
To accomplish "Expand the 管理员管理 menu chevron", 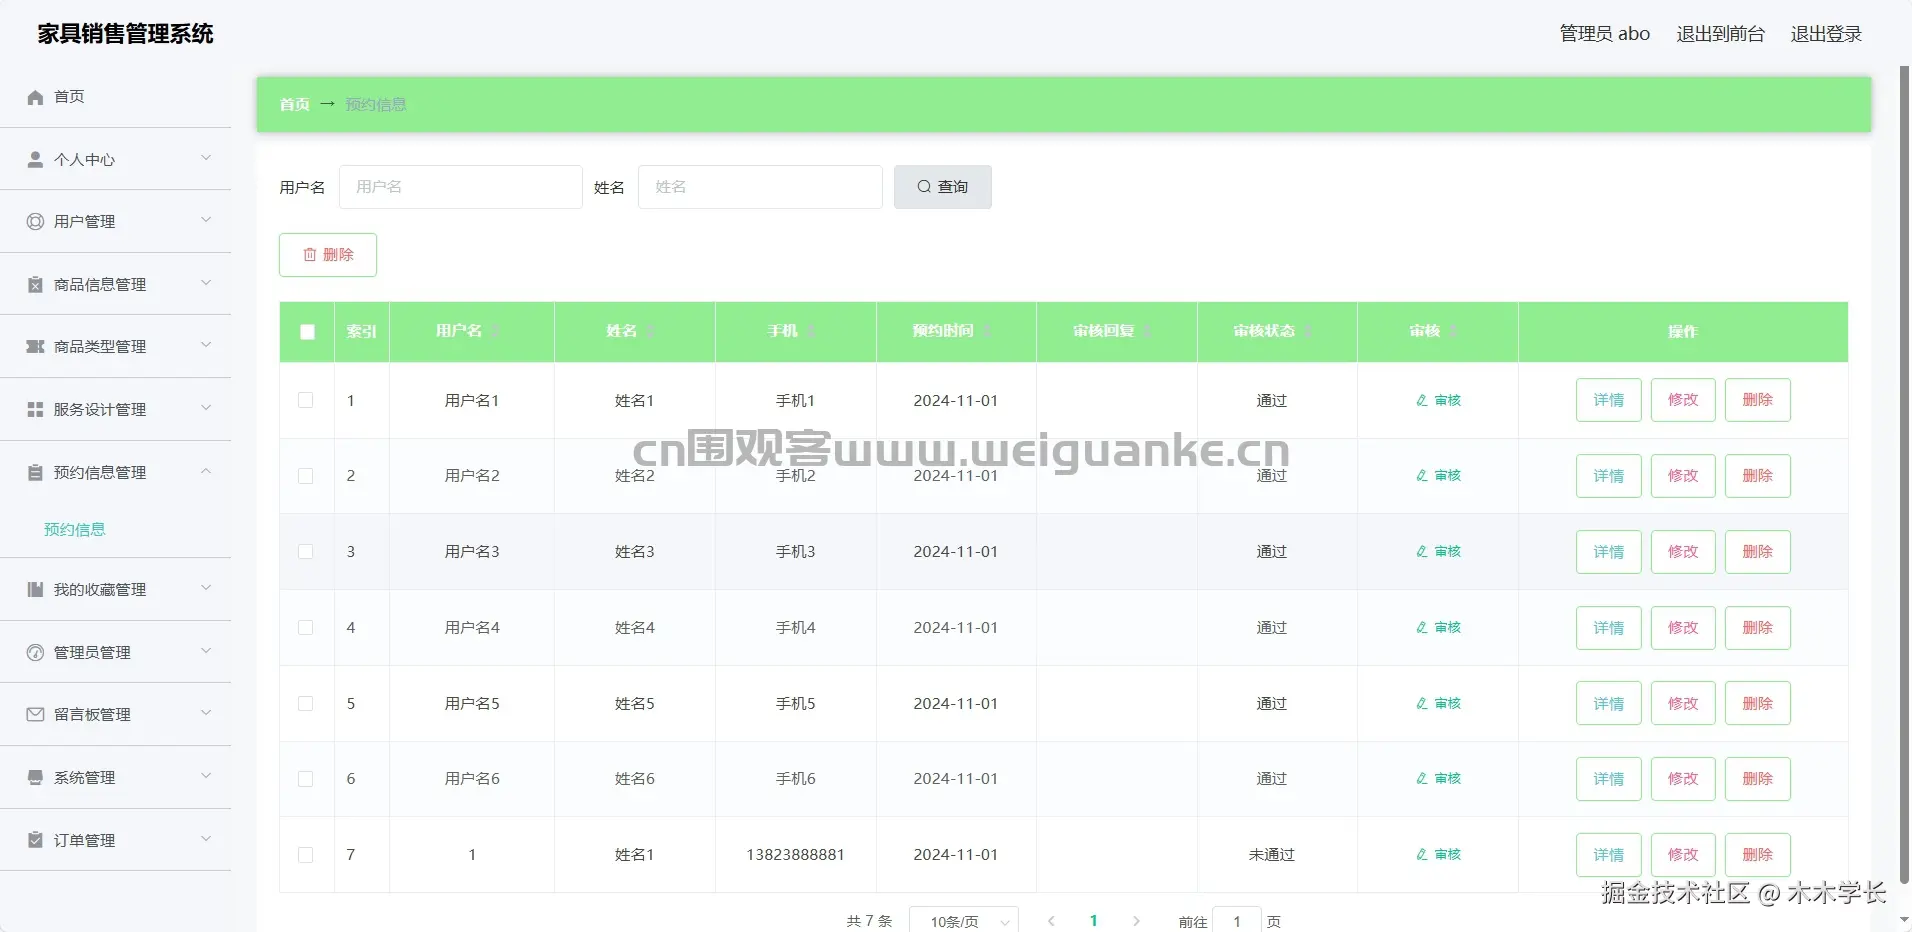I will (x=206, y=651).
